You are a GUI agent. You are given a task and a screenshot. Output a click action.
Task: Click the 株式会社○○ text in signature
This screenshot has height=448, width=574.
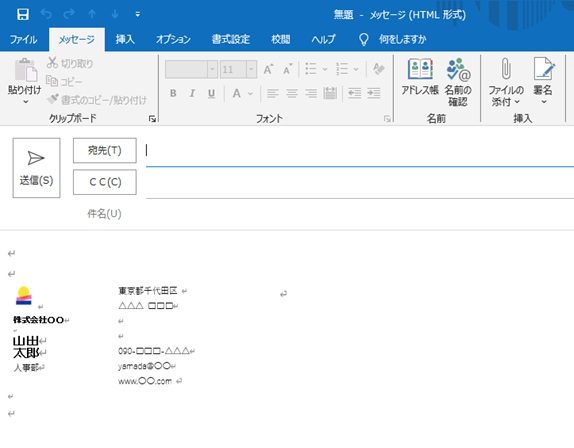38,320
